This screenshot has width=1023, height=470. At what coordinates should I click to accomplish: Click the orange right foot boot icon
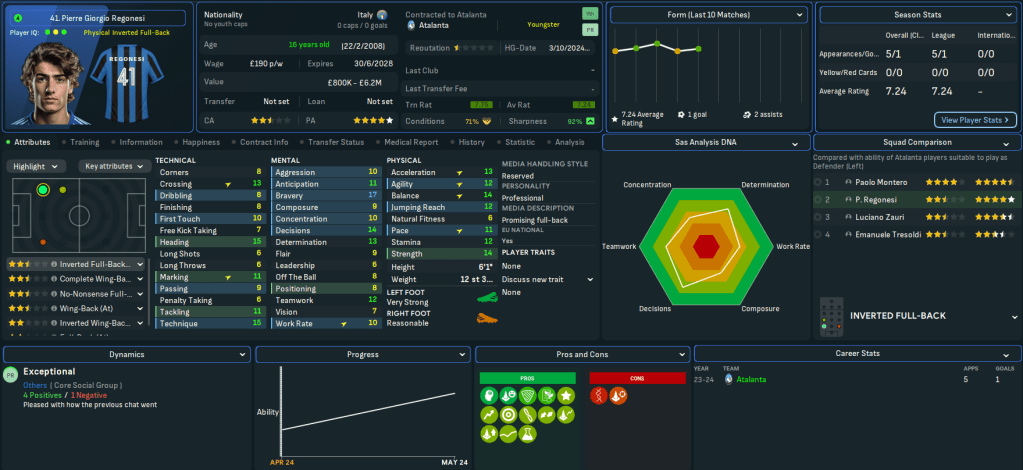pyautogui.click(x=488, y=318)
